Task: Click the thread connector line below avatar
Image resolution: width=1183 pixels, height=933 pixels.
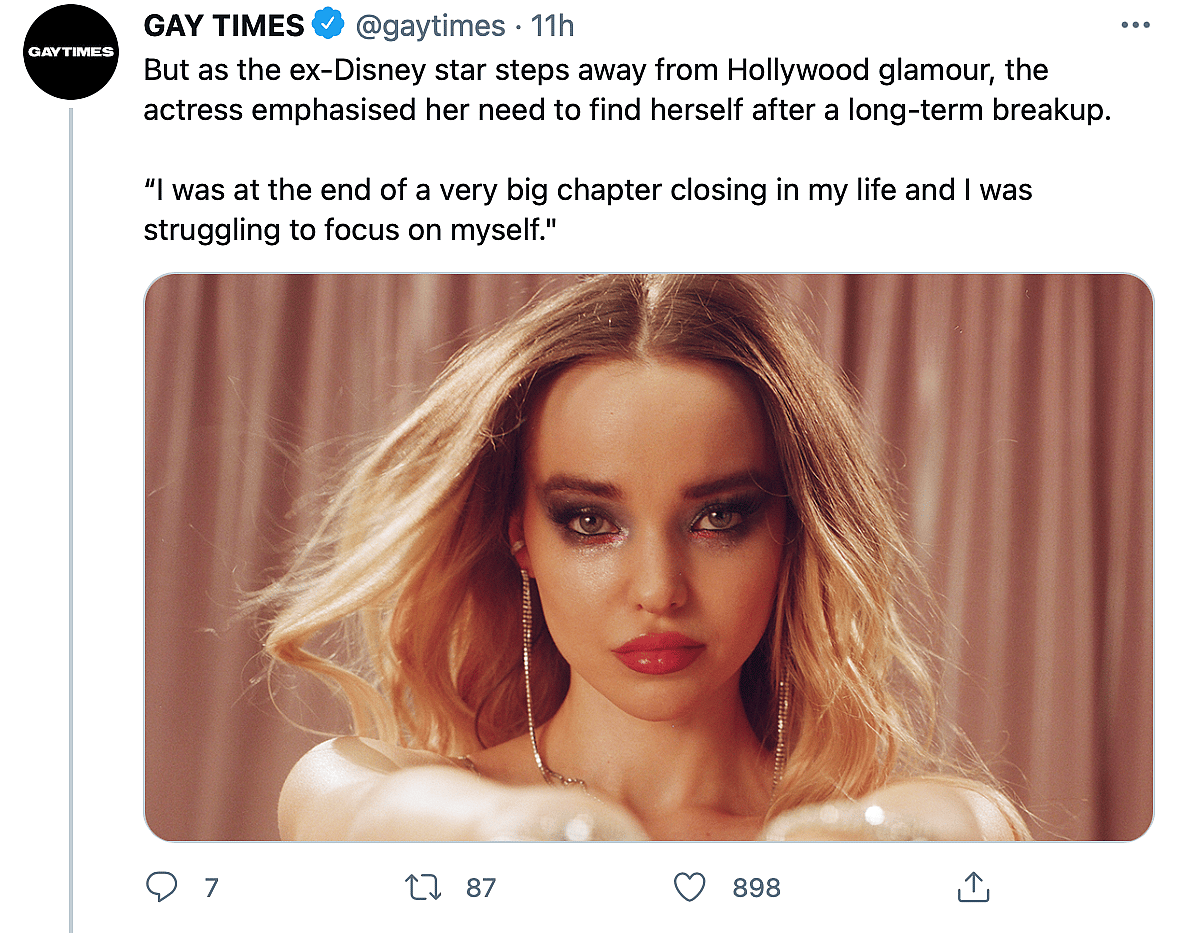Action: (x=71, y=520)
